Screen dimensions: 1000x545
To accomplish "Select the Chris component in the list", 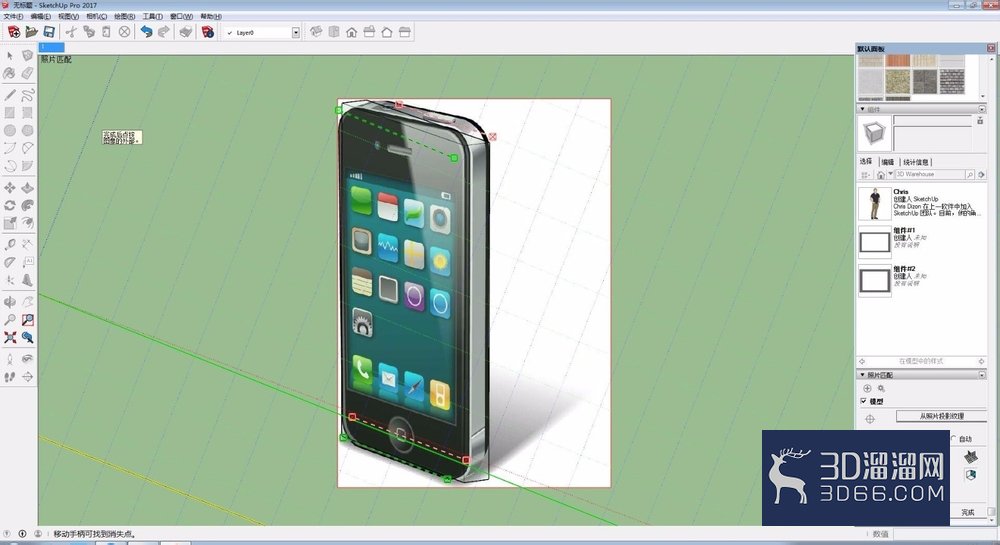I will 920,203.
